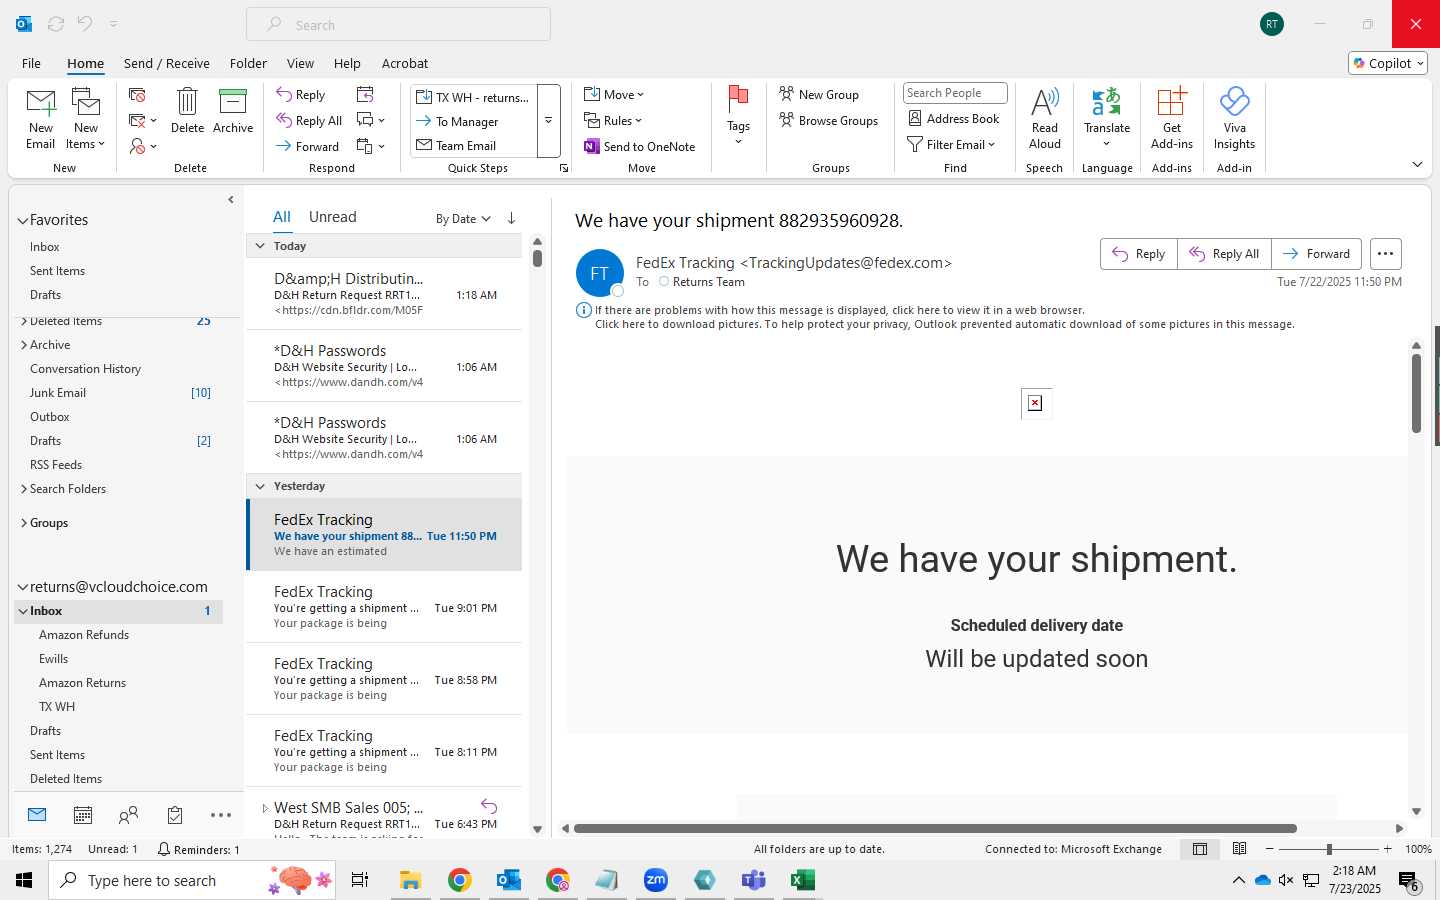1440x900 pixels.
Task: Archive the selected email
Action: coord(233,111)
